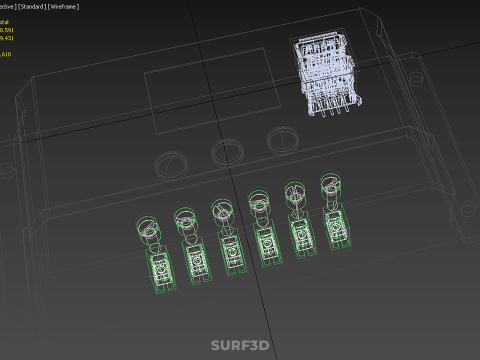Select the rectangular display cutout outline
480x360 pixels.
pyautogui.click(x=212, y=91)
